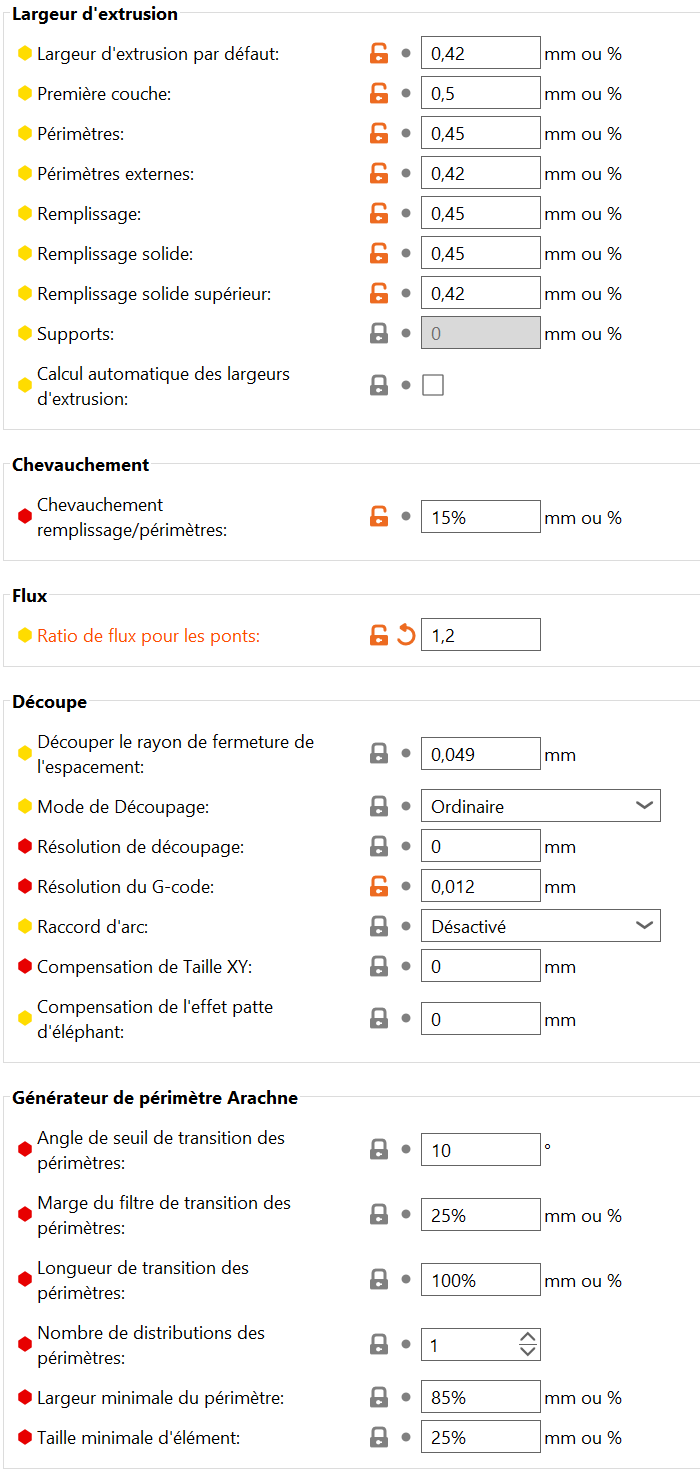Image resolution: width=700 pixels, height=1473 pixels.
Task: Click the Angle de seuil de transition field
Action: 481,1150
